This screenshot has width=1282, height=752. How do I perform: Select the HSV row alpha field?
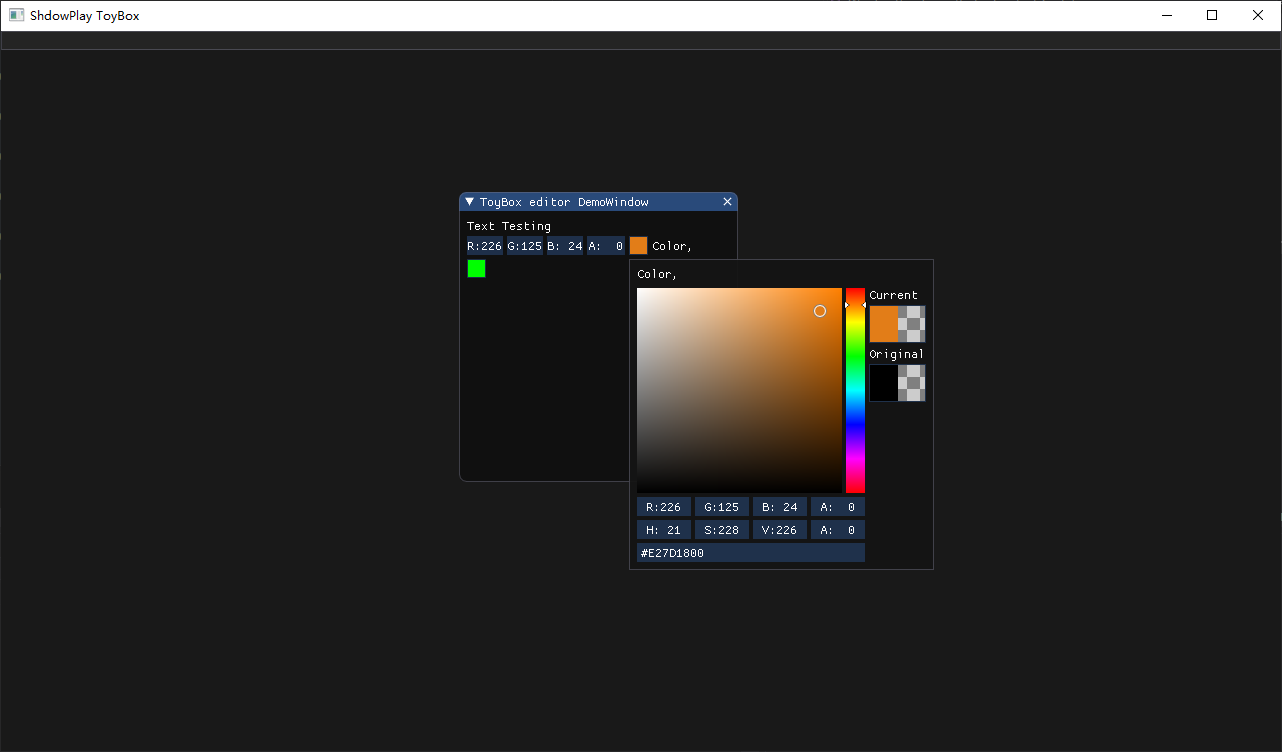click(x=838, y=530)
